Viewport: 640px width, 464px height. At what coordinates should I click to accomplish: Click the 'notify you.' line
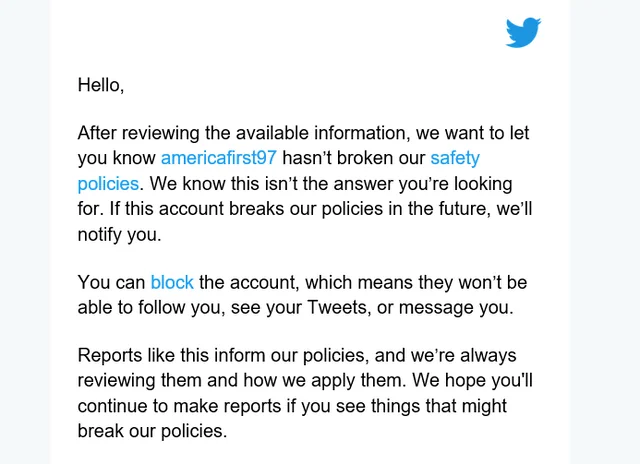coord(118,236)
